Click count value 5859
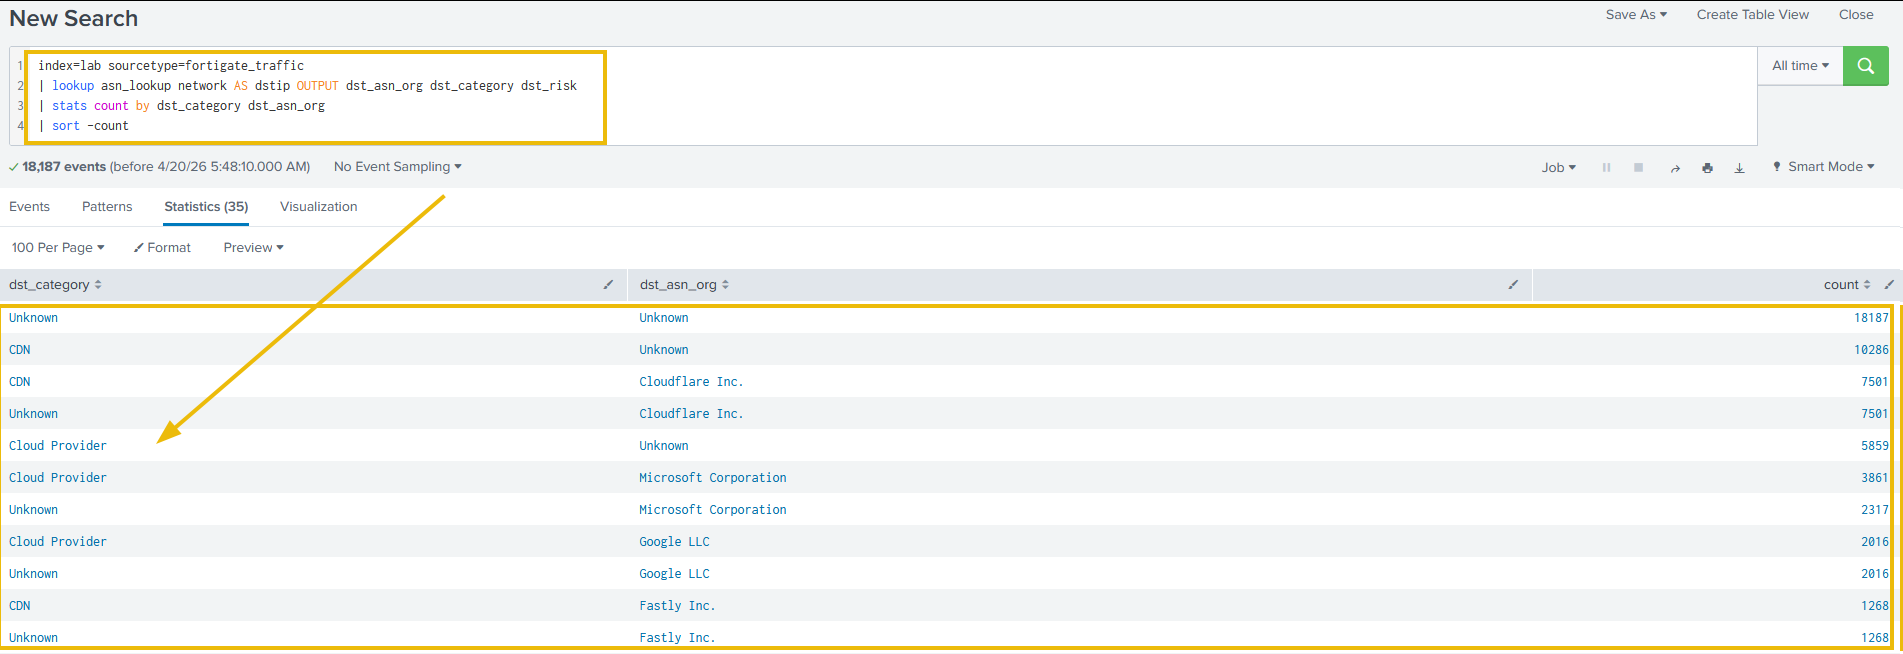The width and height of the screenshot is (1903, 654). pyautogui.click(x=1875, y=446)
